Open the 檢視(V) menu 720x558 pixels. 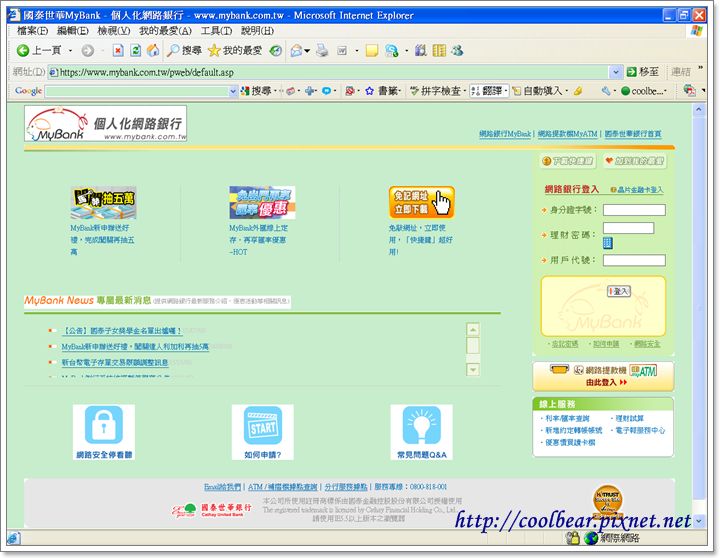pyautogui.click(x=113, y=31)
